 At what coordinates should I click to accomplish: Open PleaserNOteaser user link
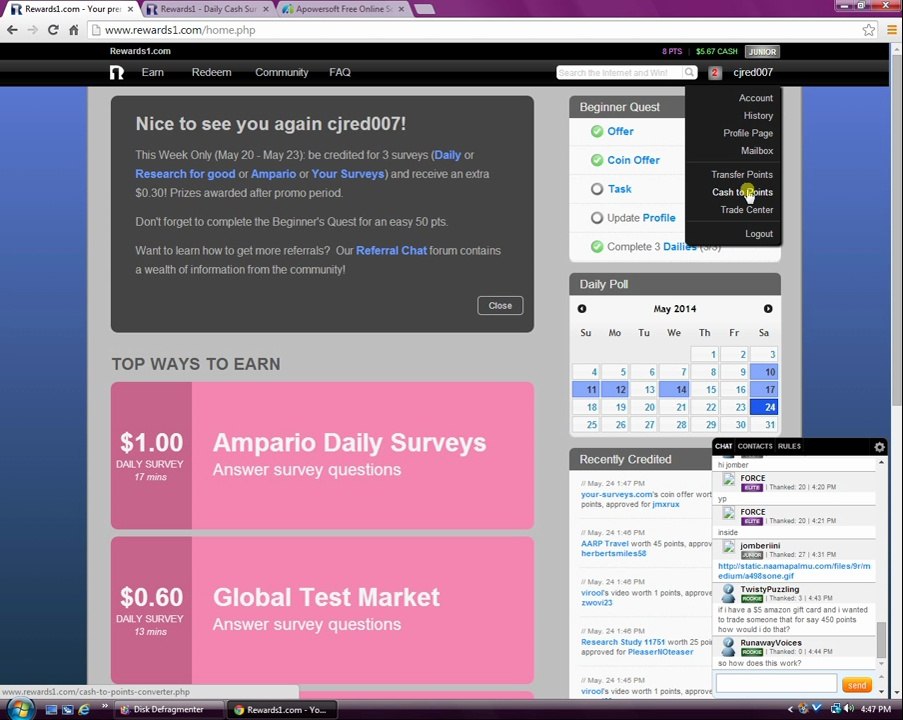tap(660, 652)
